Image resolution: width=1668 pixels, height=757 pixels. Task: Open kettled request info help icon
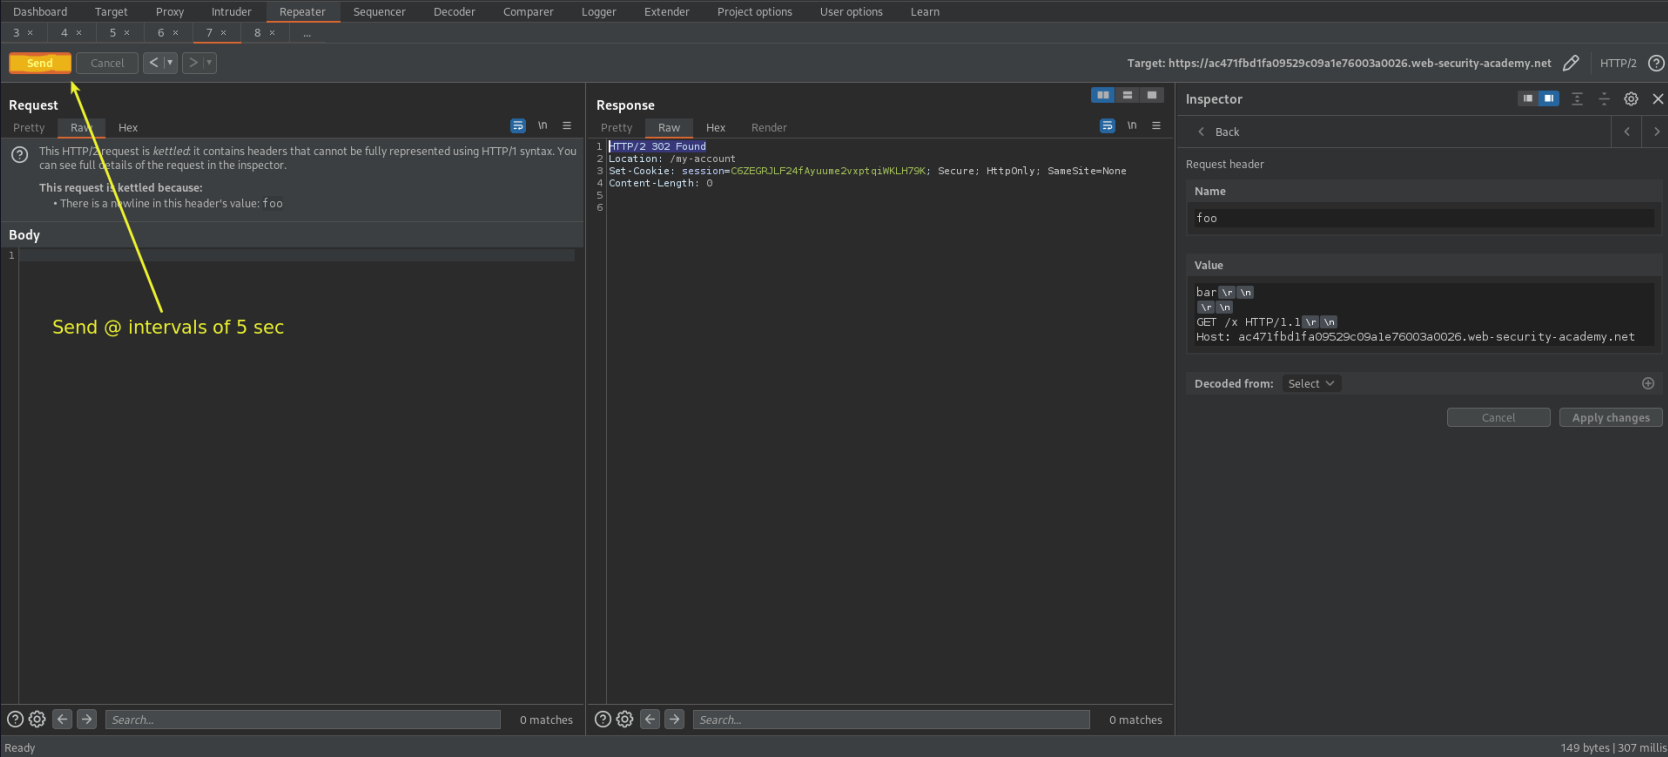click(19, 155)
